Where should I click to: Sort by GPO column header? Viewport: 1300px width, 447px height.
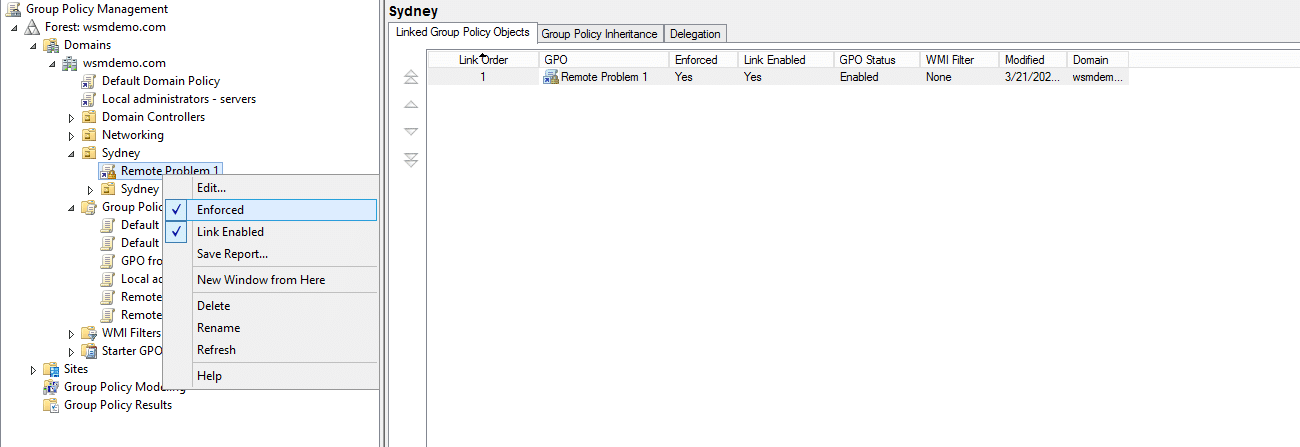pyautogui.click(x=604, y=60)
